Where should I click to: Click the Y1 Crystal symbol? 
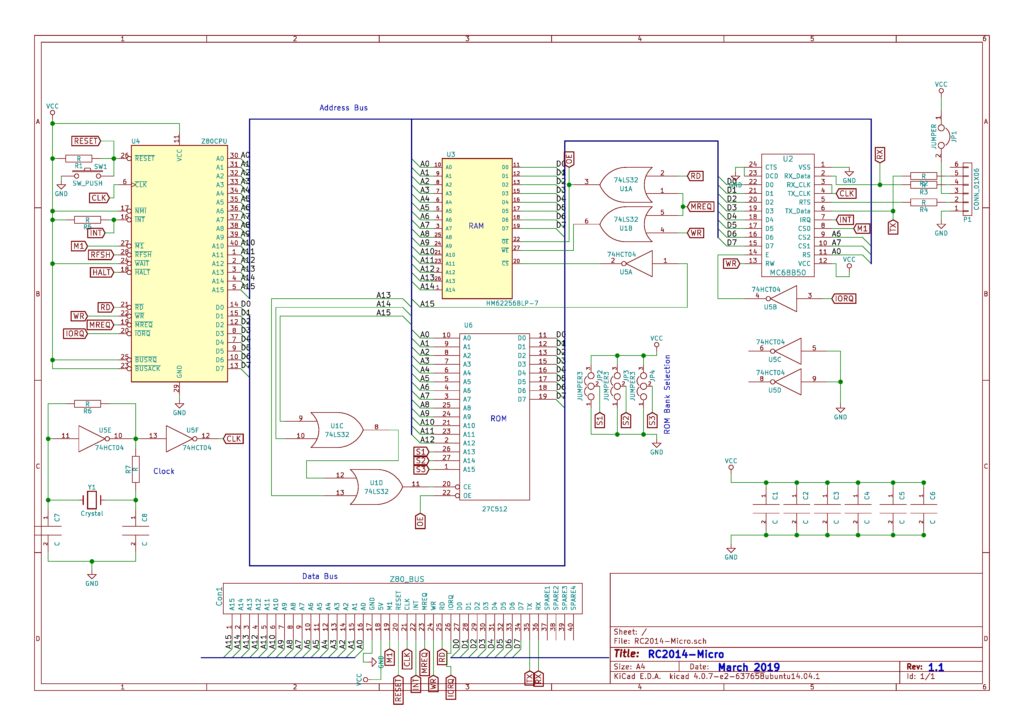(x=92, y=499)
